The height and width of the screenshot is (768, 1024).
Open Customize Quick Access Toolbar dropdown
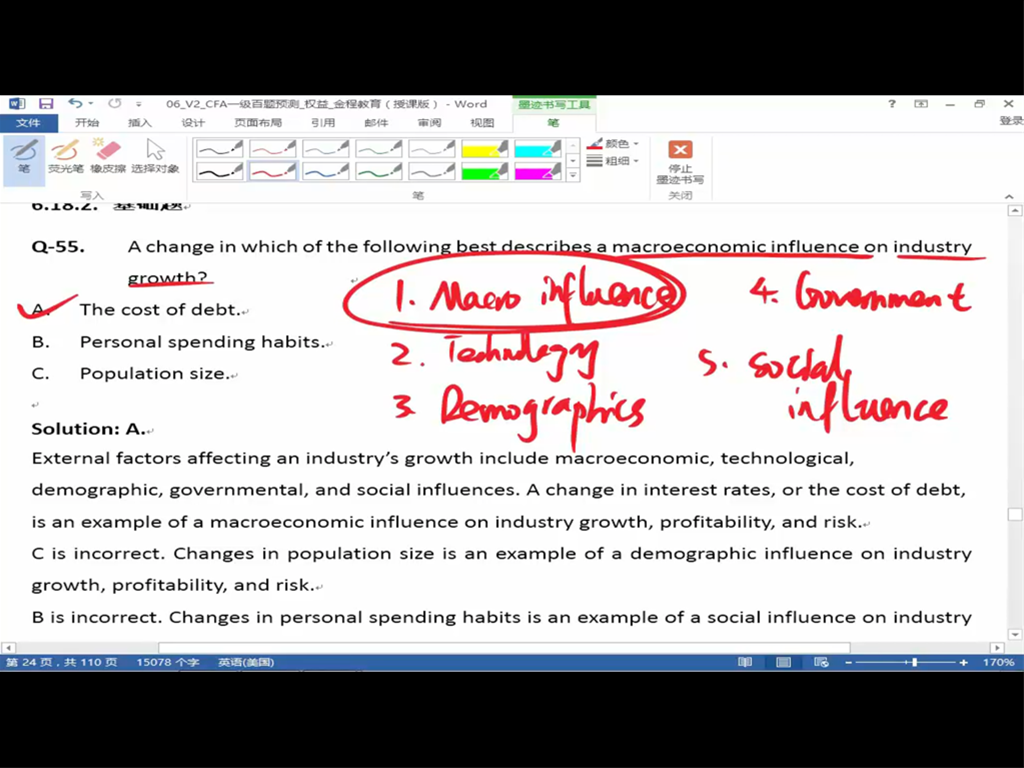[x=138, y=104]
